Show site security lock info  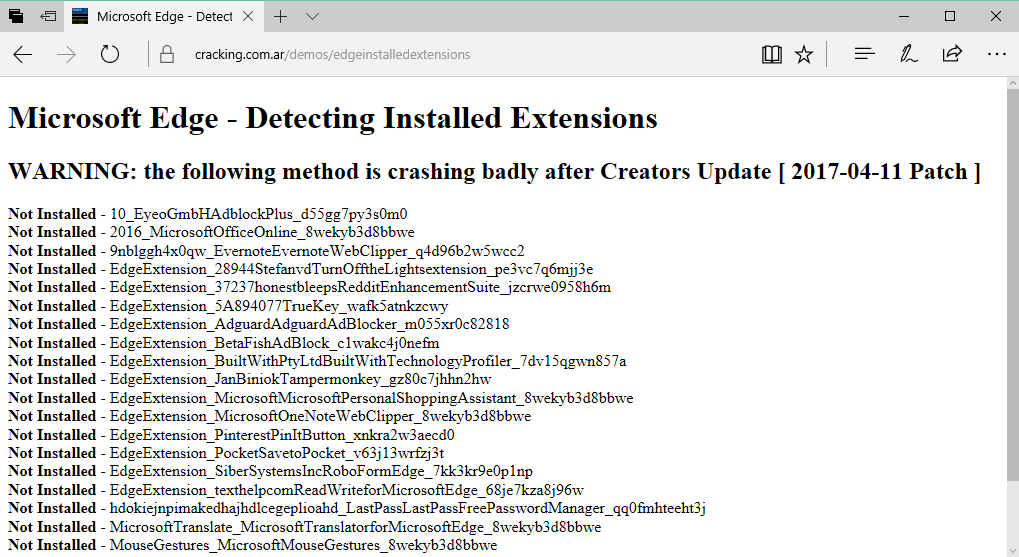click(x=167, y=55)
